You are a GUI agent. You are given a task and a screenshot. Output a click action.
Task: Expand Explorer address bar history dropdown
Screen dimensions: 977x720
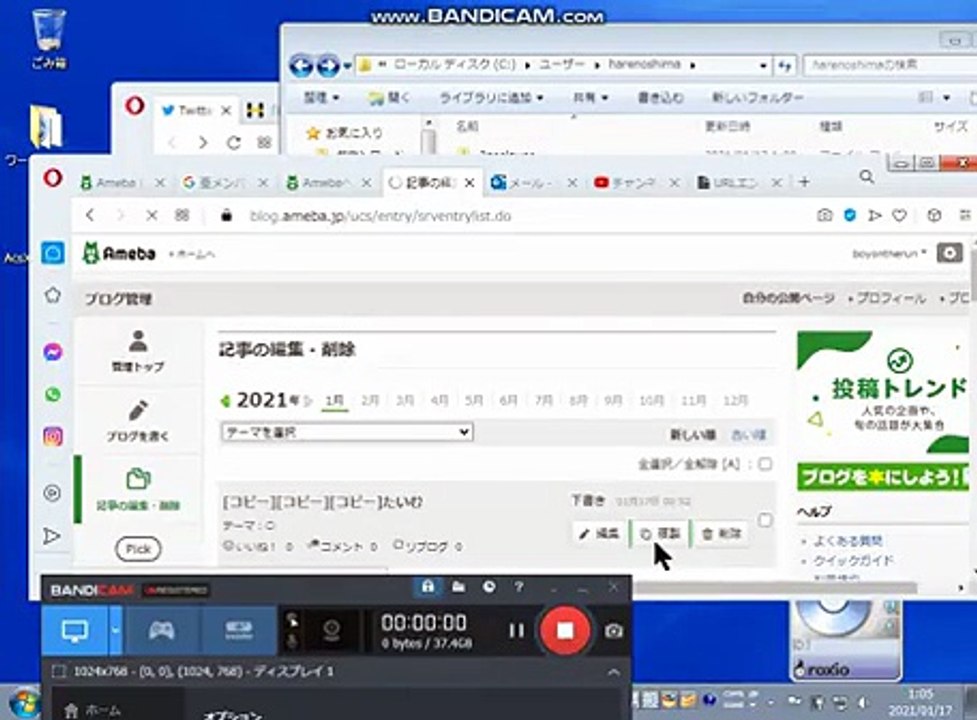(x=763, y=65)
